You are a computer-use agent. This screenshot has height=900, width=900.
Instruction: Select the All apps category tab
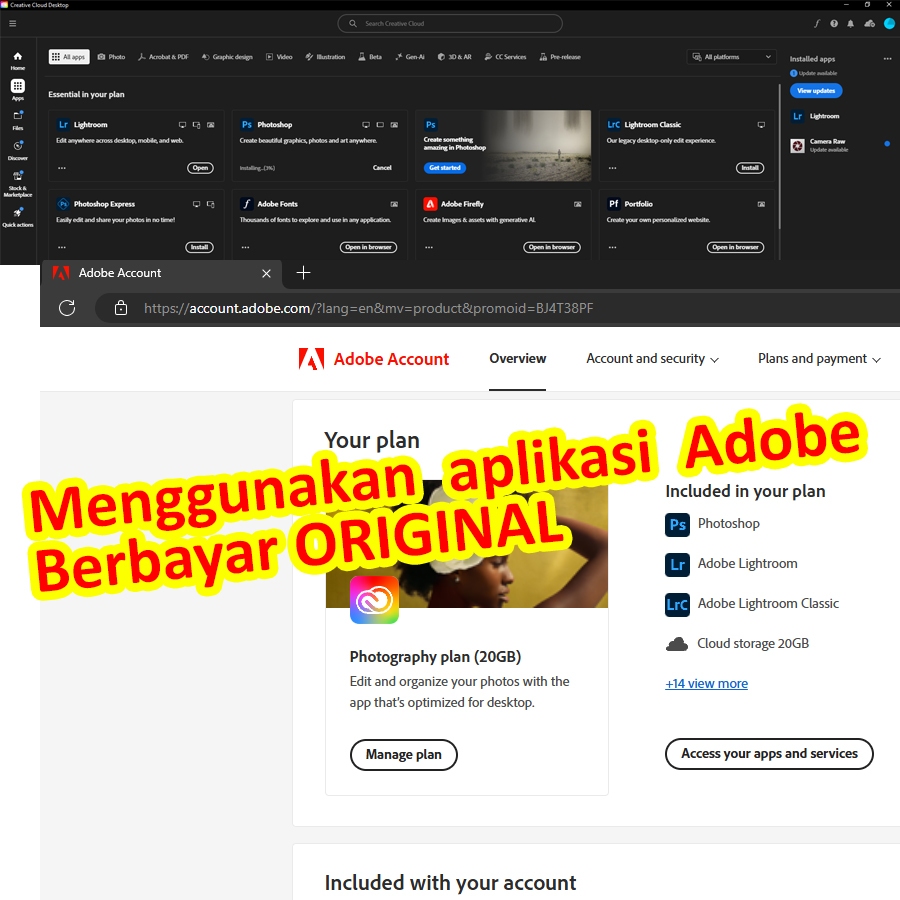69,57
